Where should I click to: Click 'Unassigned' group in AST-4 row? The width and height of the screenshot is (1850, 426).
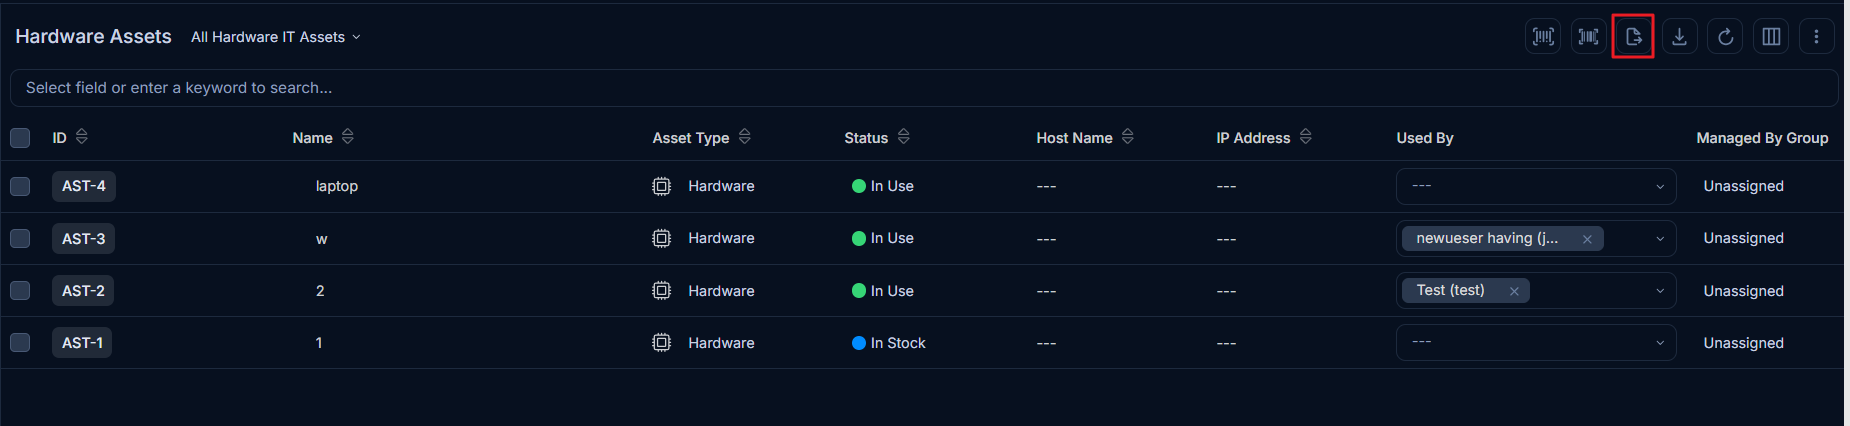pos(1743,186)
